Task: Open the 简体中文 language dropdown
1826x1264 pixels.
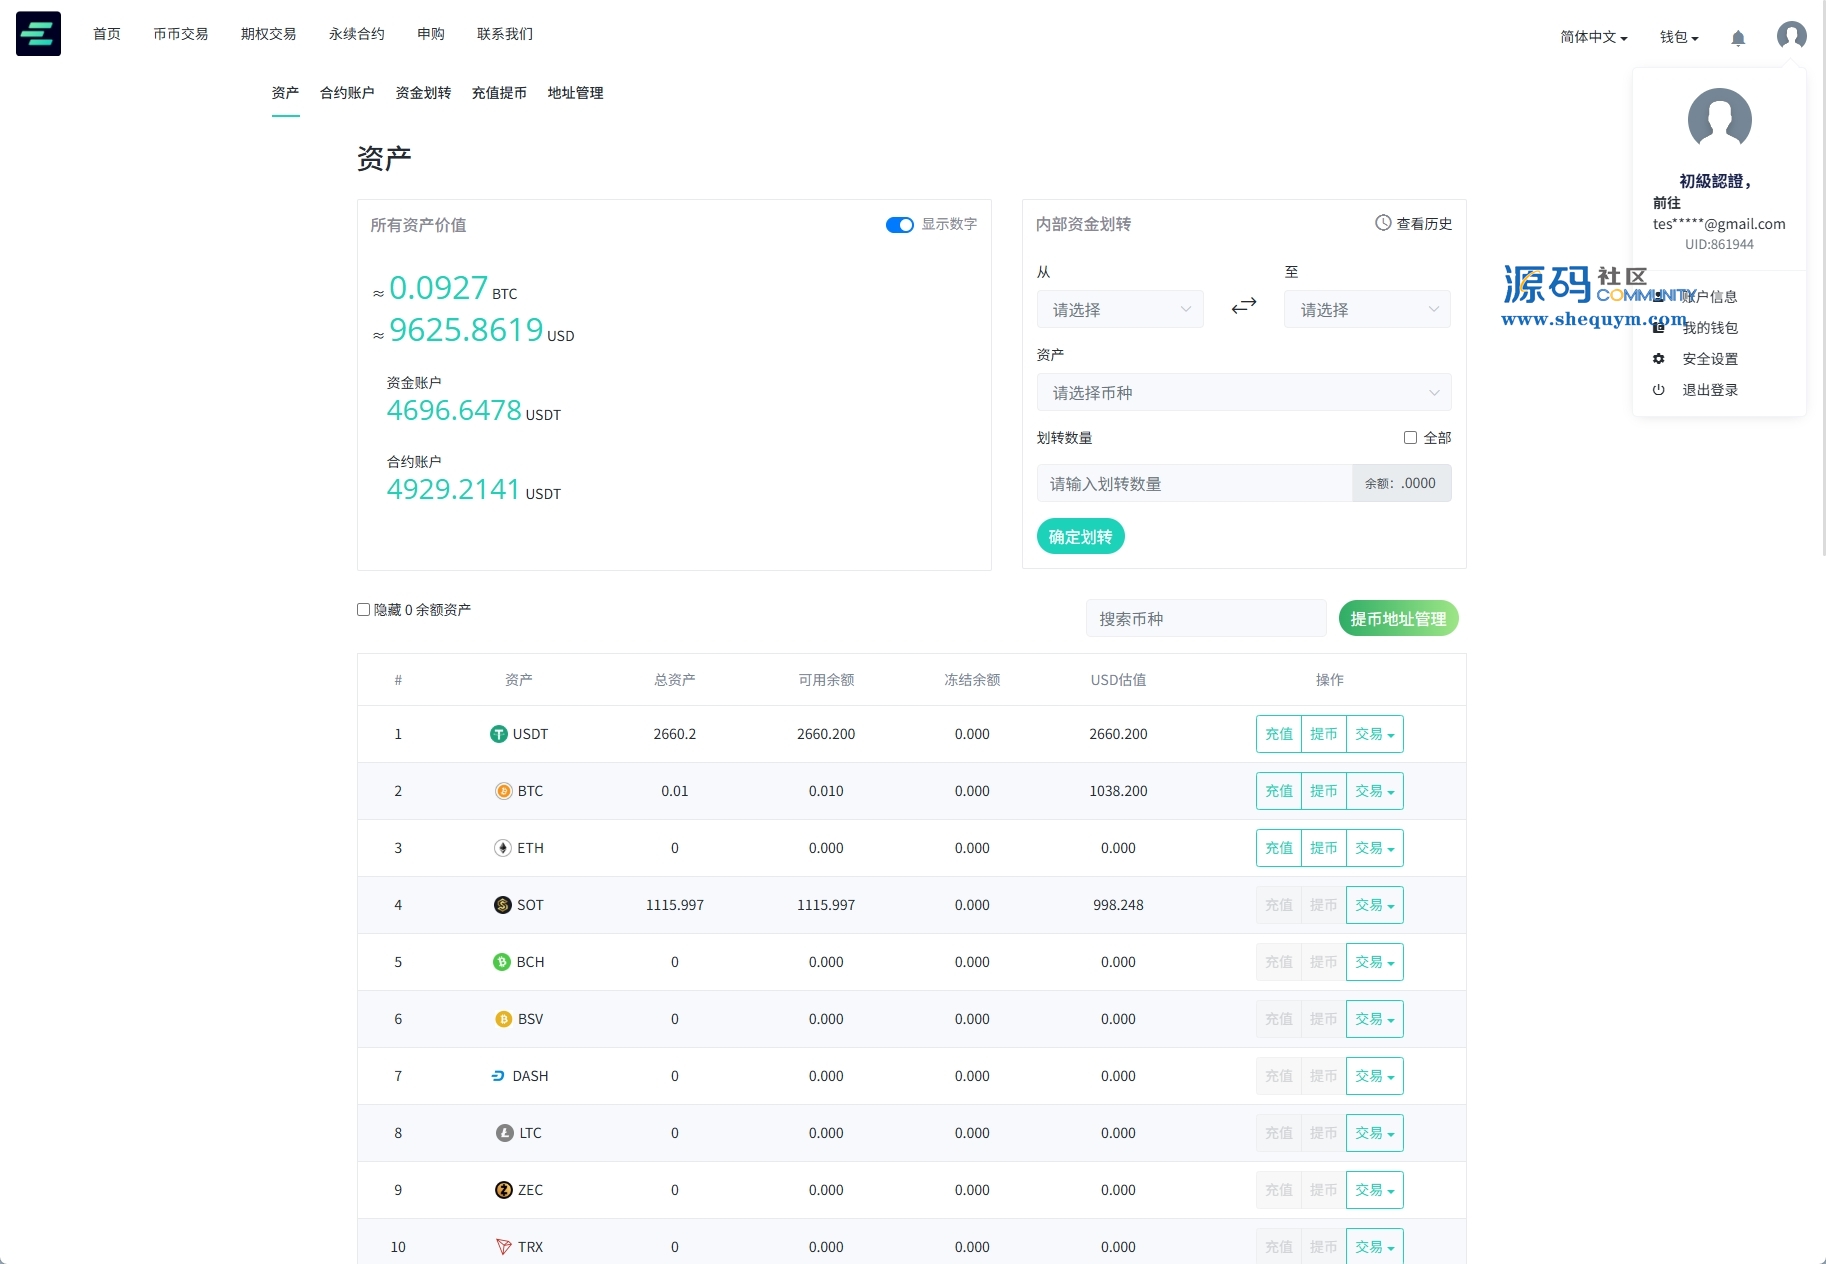Action: tap(1593, 37)
